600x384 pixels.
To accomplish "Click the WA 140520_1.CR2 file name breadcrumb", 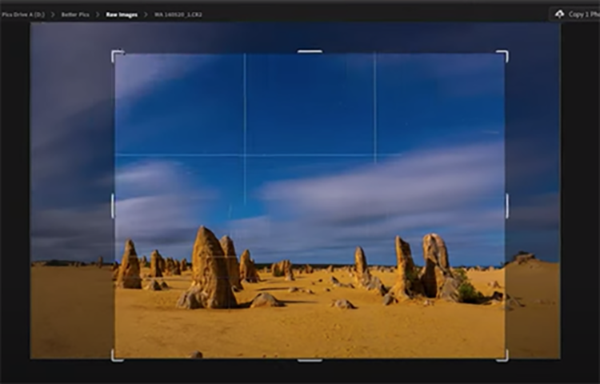I will point(178,15).
